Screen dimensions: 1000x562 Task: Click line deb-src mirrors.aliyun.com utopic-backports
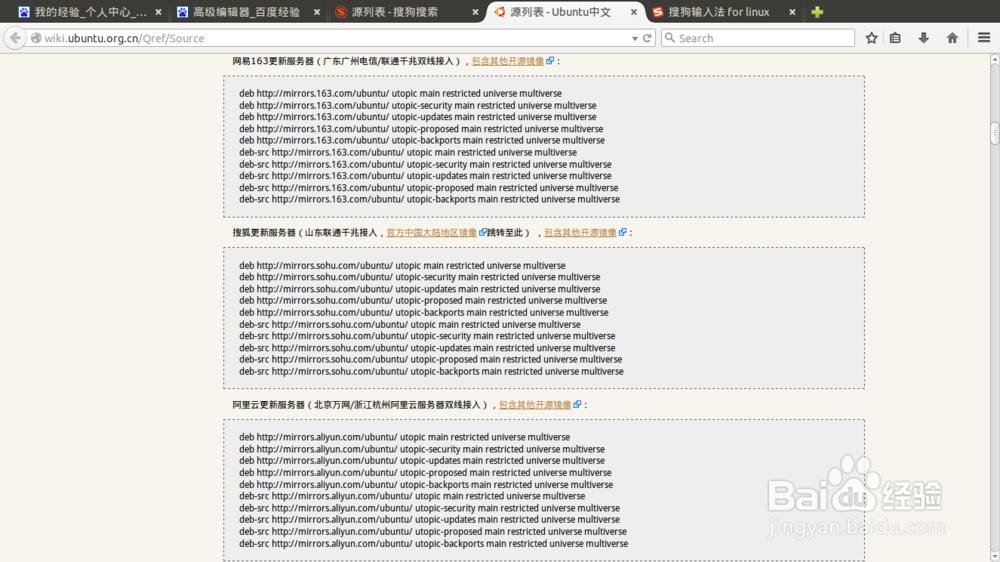pyautogui.click(x=434, y=544)
